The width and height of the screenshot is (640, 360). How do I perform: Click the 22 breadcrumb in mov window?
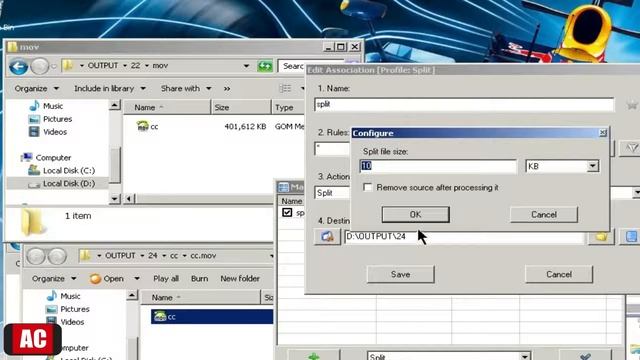click(136, 66)
